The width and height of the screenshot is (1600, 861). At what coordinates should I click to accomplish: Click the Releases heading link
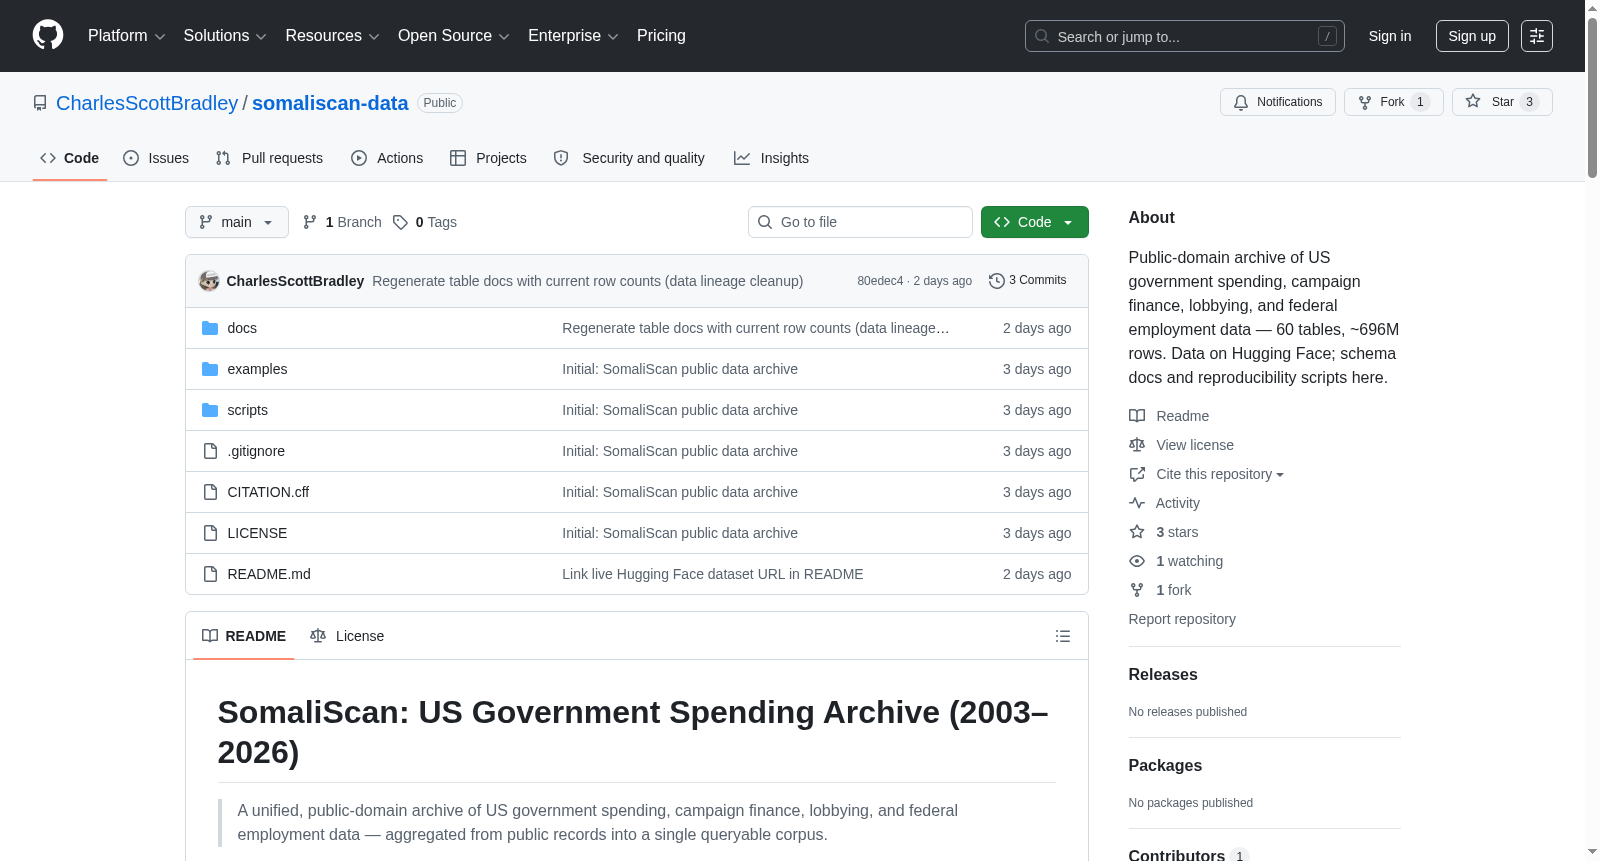pos(1163,675)
